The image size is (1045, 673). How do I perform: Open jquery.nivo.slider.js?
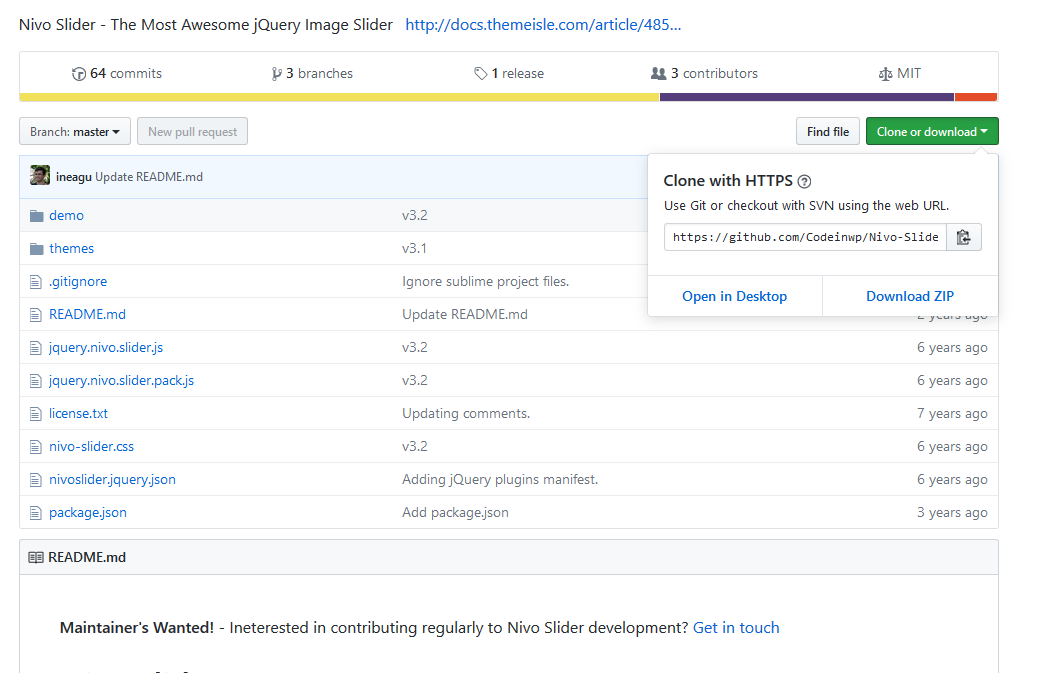[106, 347]
